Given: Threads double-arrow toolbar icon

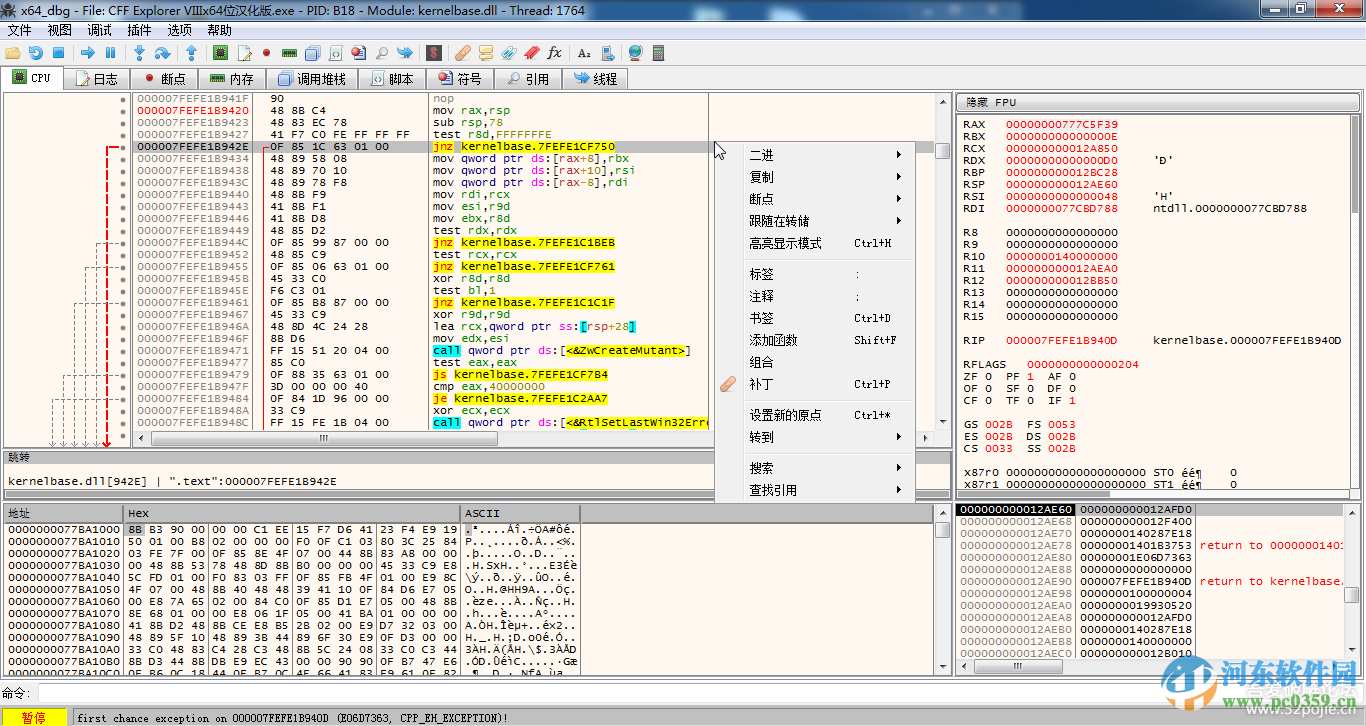Looking at the screenshot, I should click(404, 52).
